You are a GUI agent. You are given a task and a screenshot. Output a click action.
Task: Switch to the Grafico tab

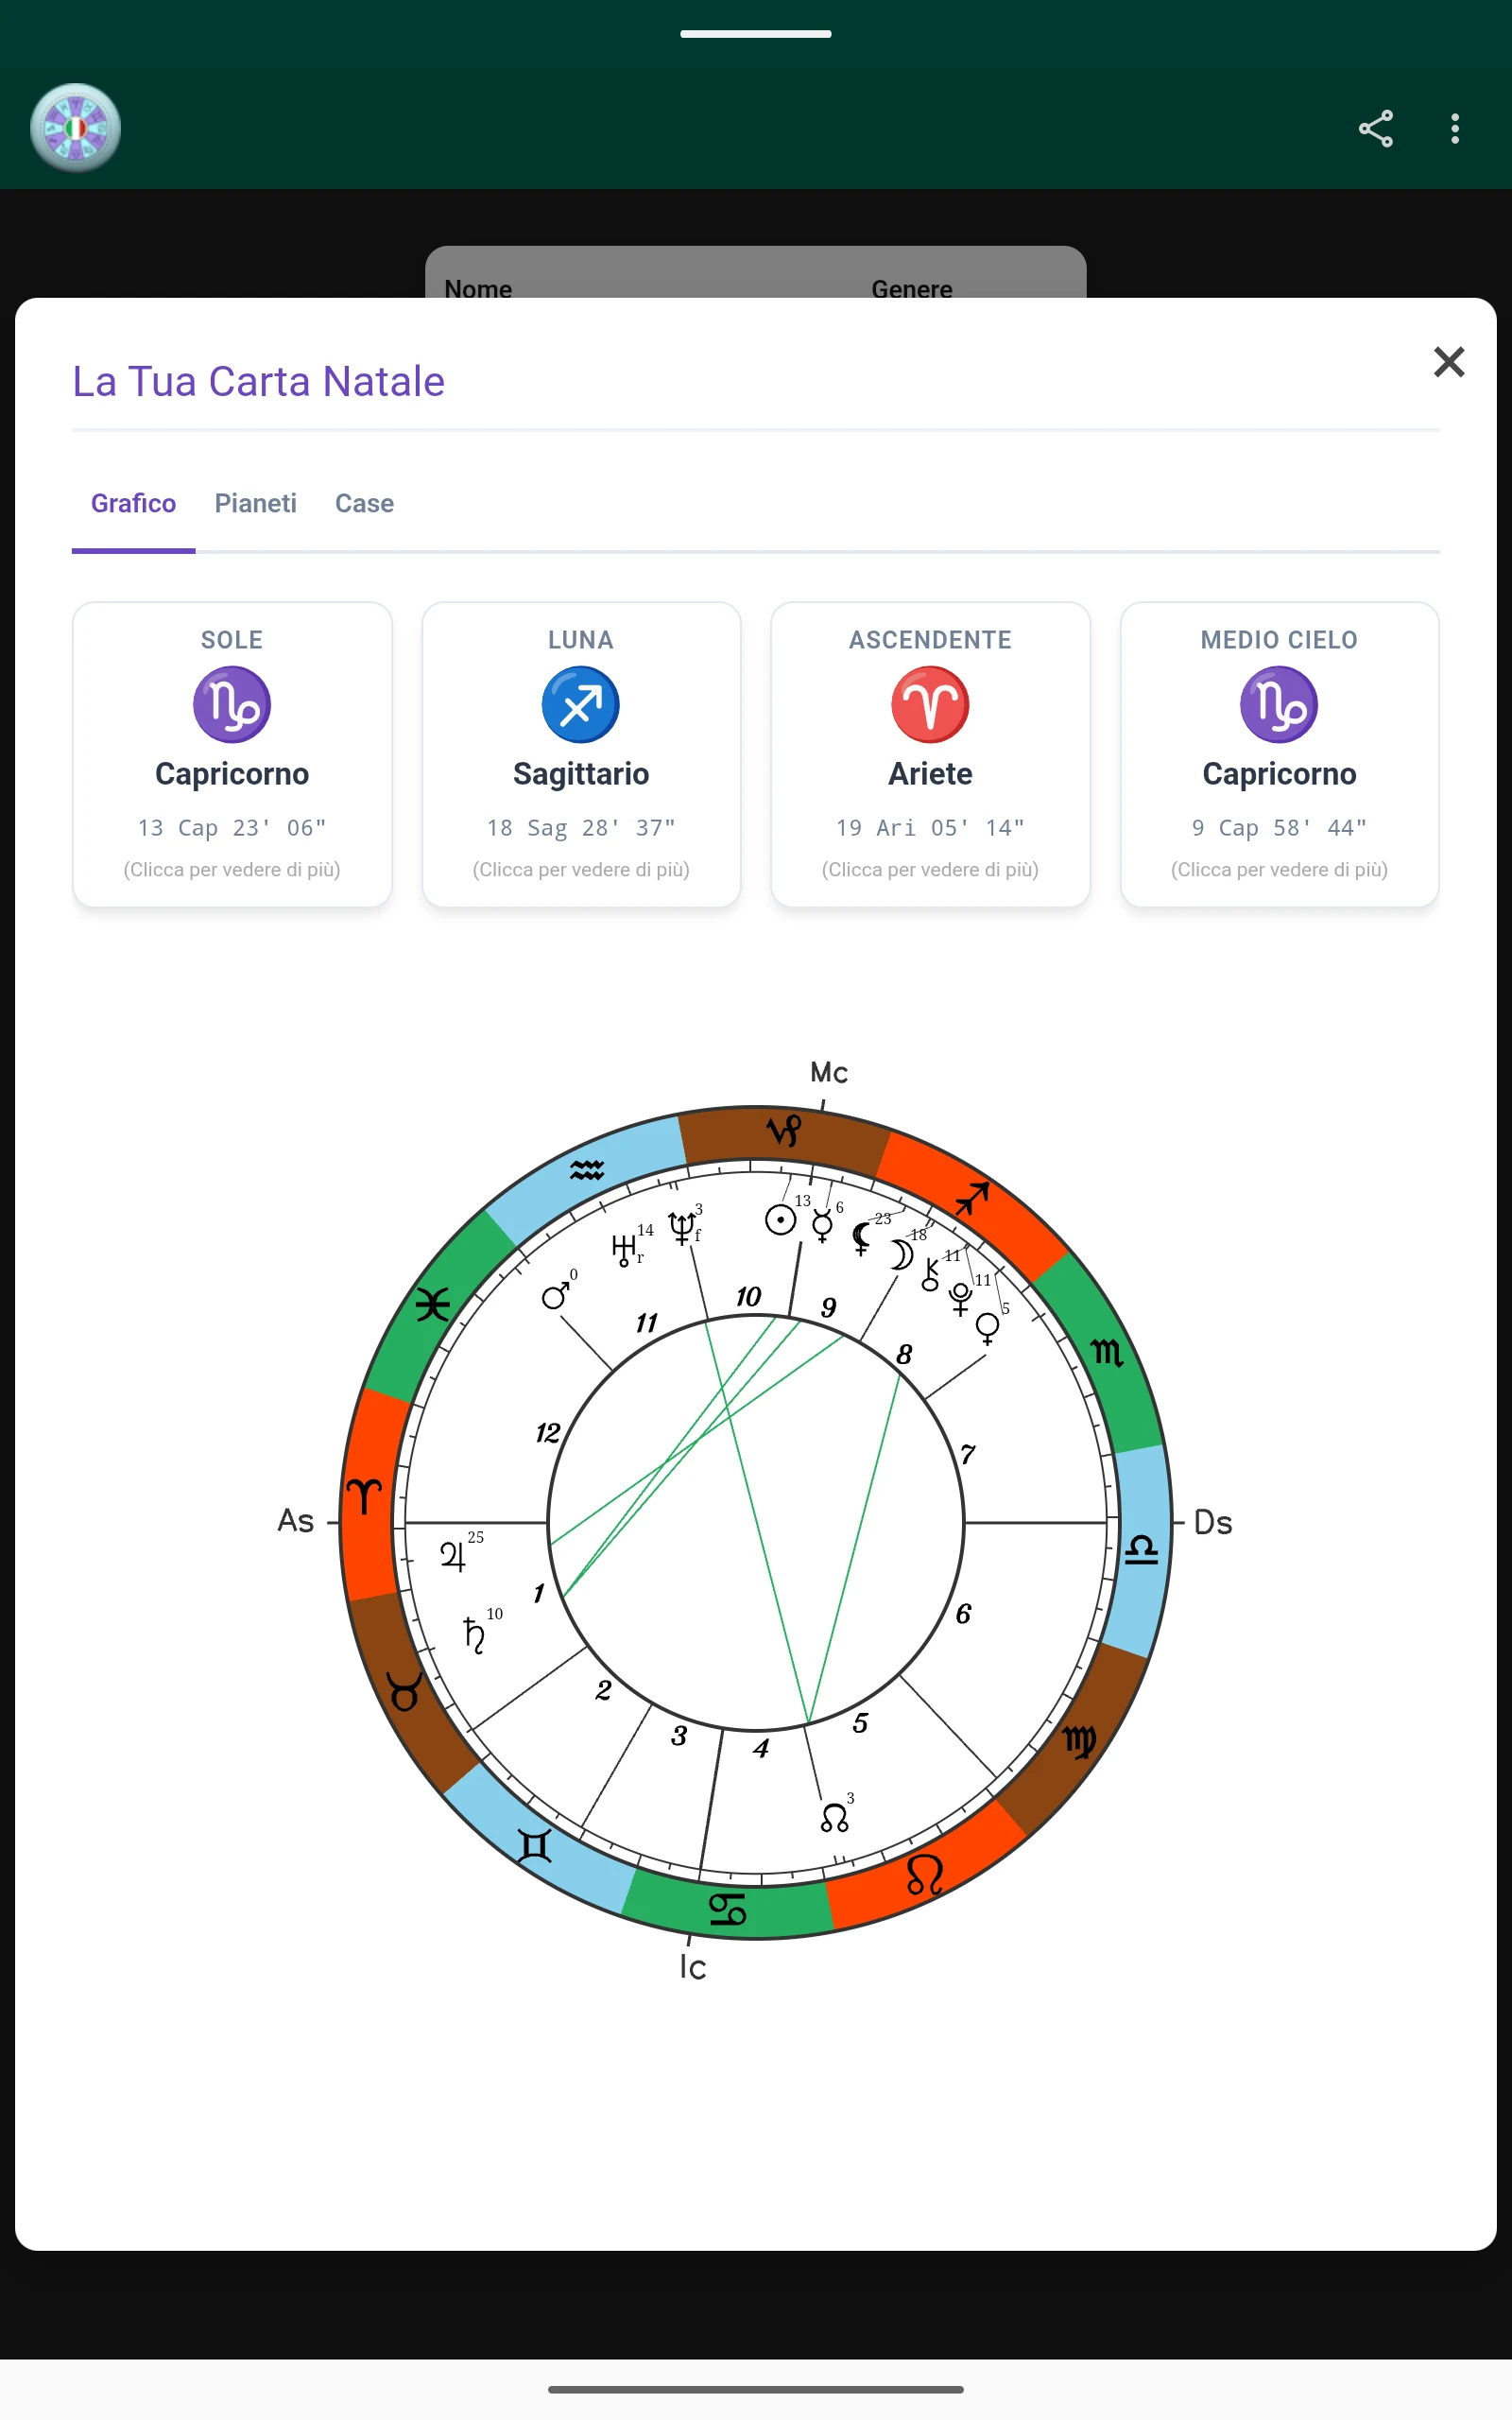coord(133,503)
